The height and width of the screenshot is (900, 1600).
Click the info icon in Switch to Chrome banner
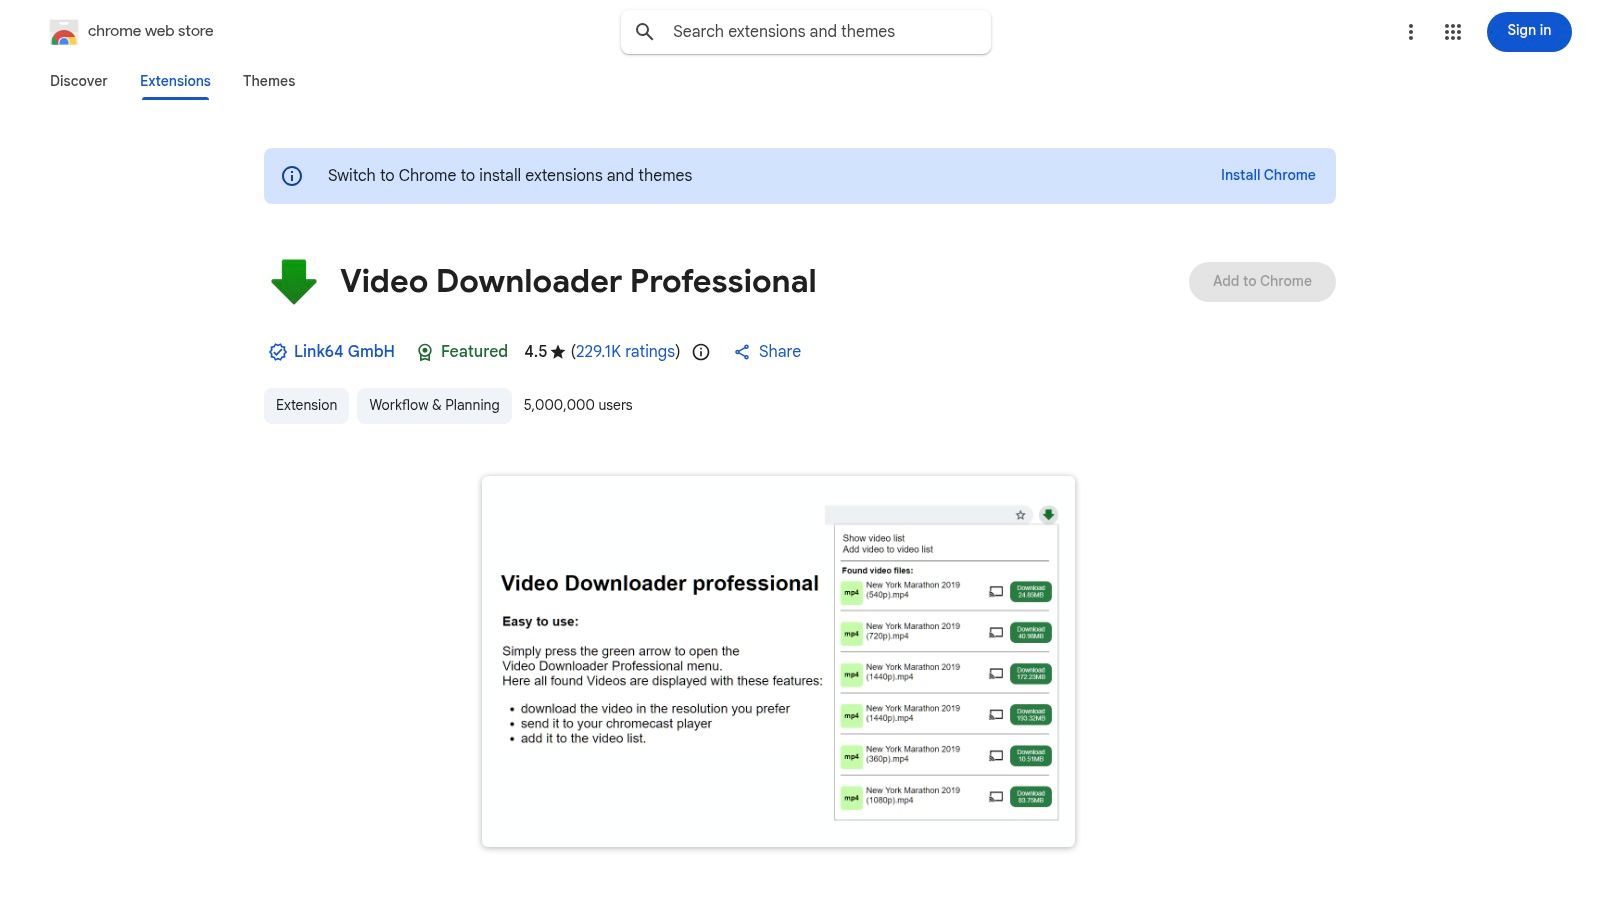point(292,176)
